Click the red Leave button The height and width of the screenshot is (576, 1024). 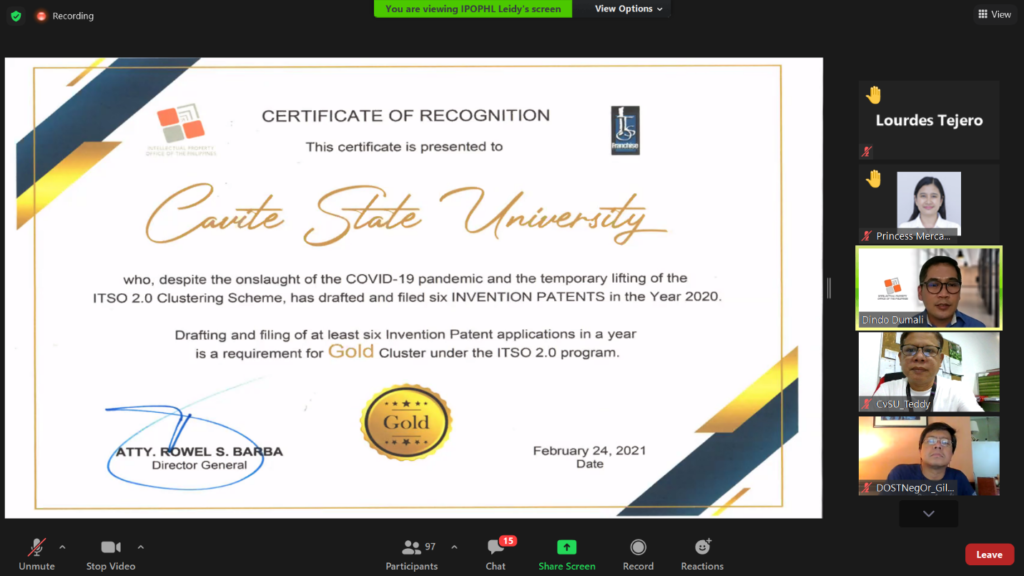click(x=989, y=554)
